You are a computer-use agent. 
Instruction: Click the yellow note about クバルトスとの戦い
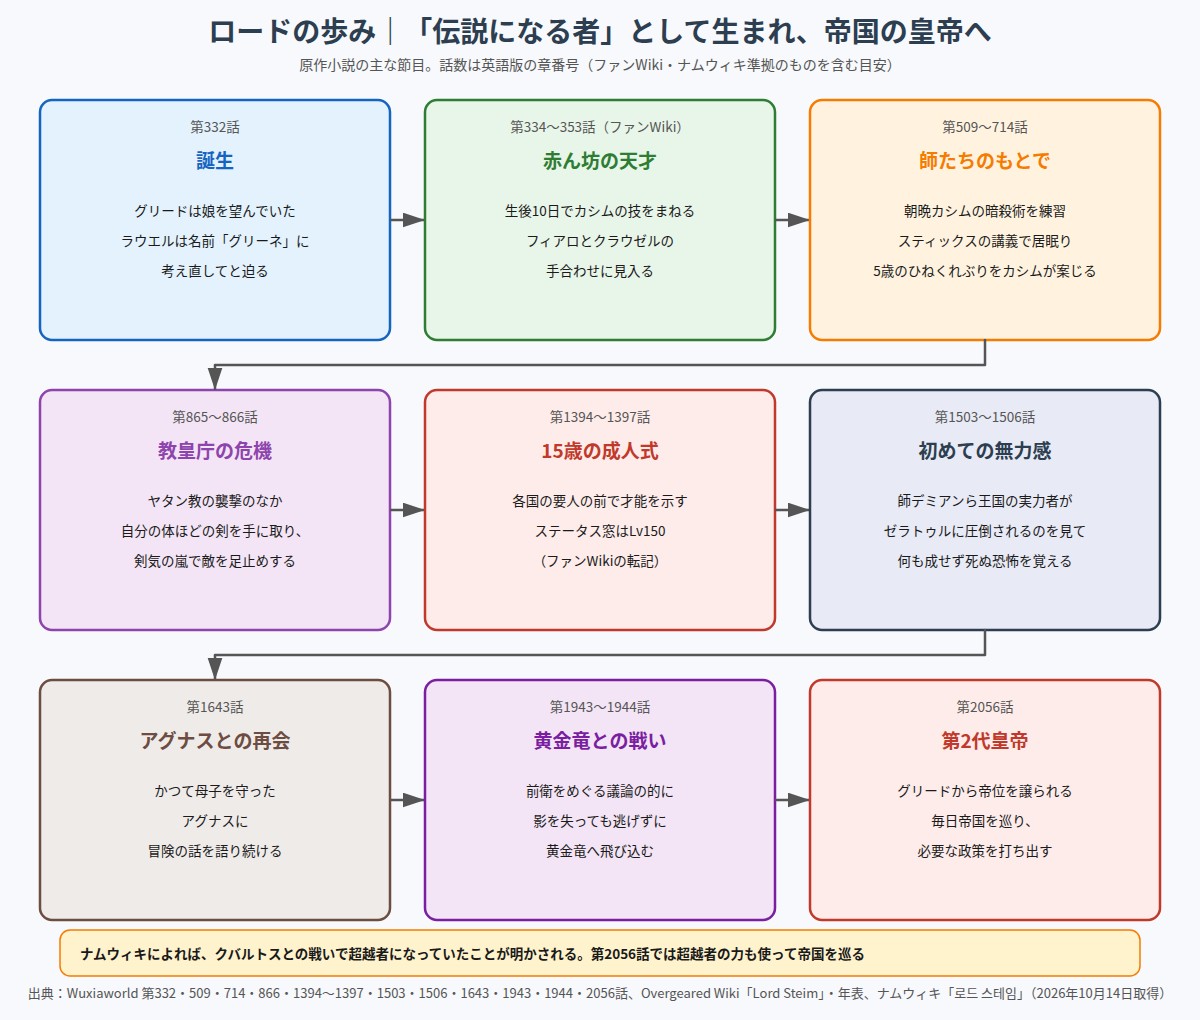pyautogui.click(x=600, y=953)
